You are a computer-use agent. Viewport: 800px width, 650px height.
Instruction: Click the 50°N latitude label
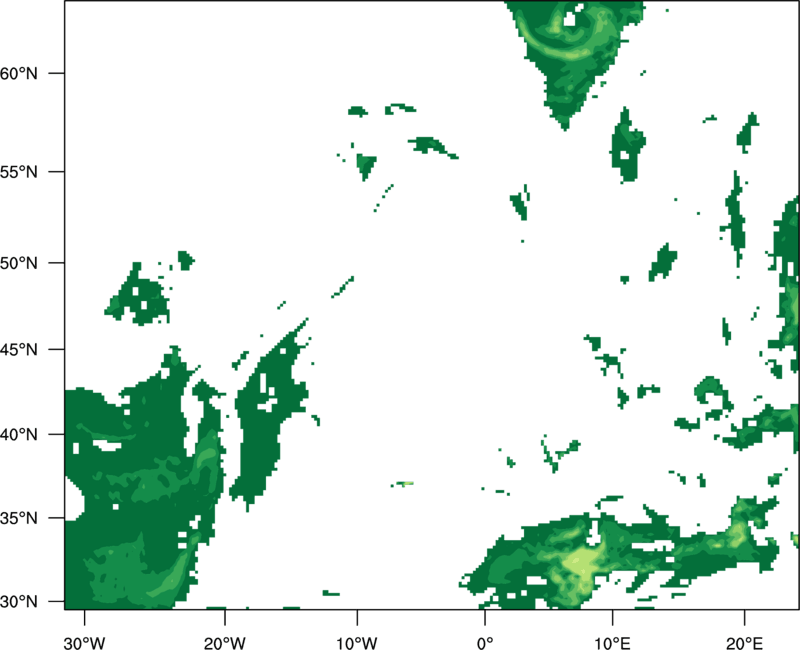point(18,263)
